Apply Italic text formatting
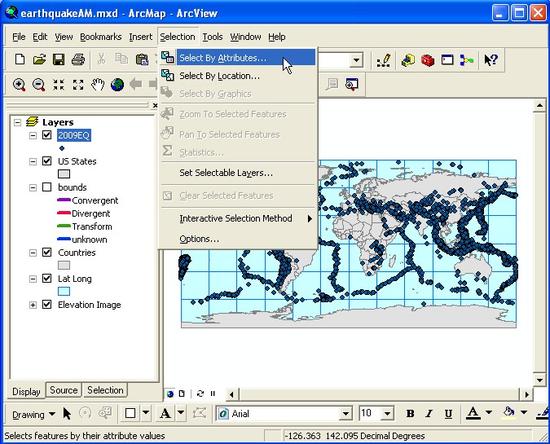Screen dimensions: 550x444 [x=429, y=413]
